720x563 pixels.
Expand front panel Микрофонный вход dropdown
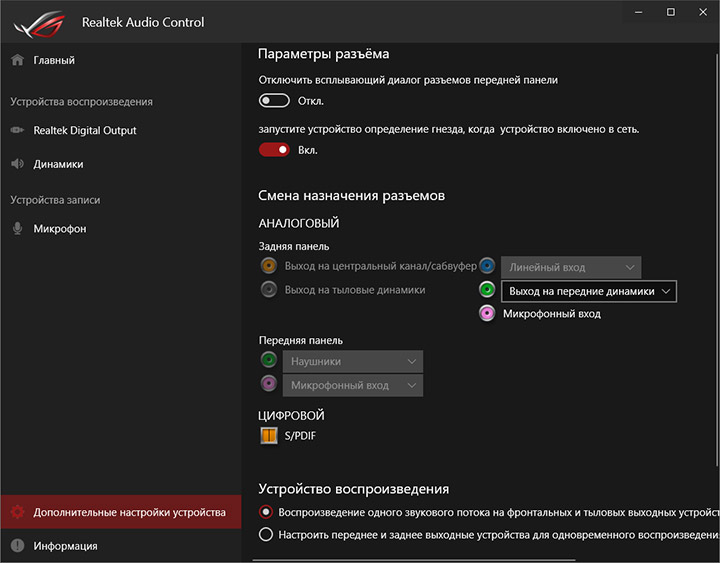click(x=353, y=385)
